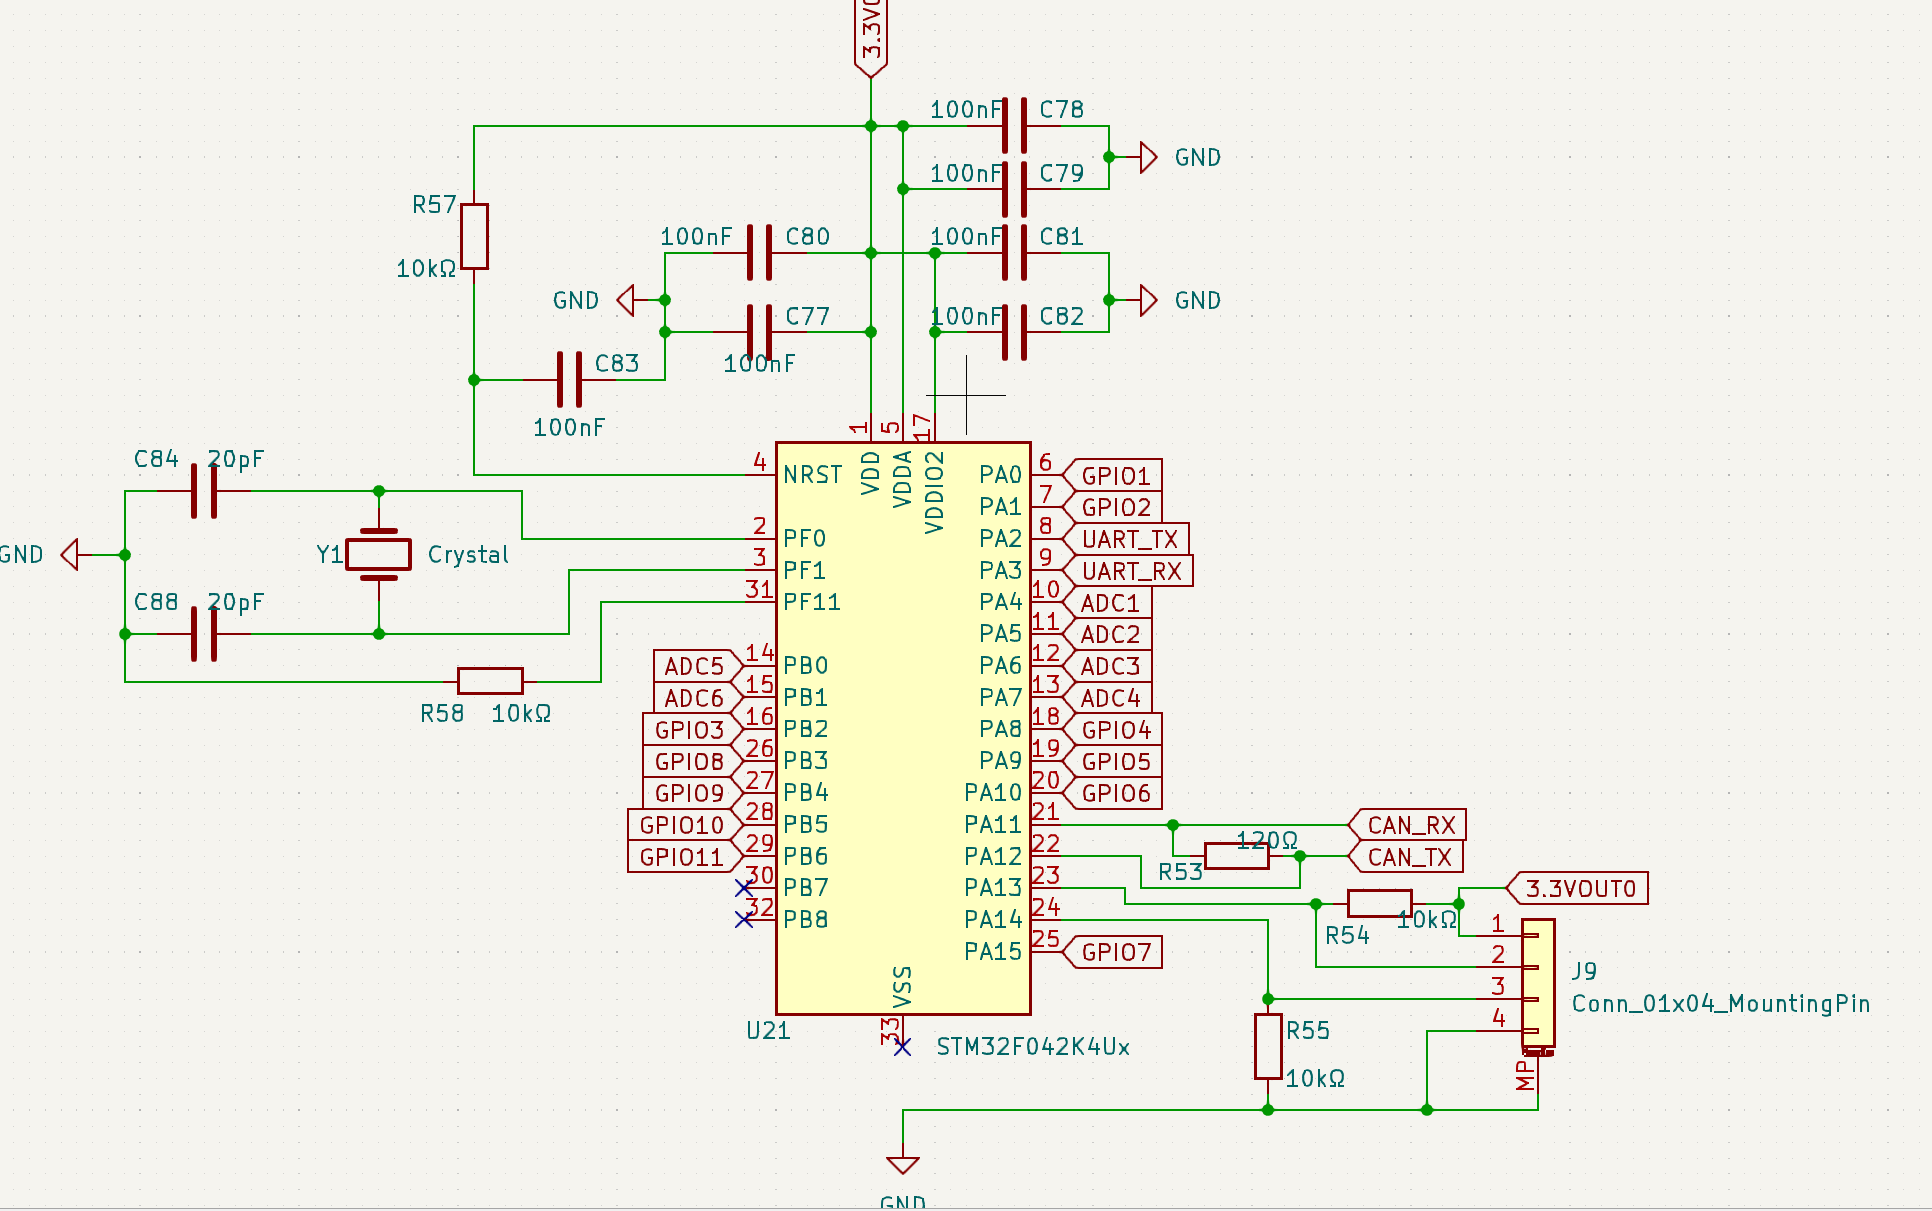The image size is (1932, 1211).
Task: Select the Y1 crystal symbol
Action: 378,555
